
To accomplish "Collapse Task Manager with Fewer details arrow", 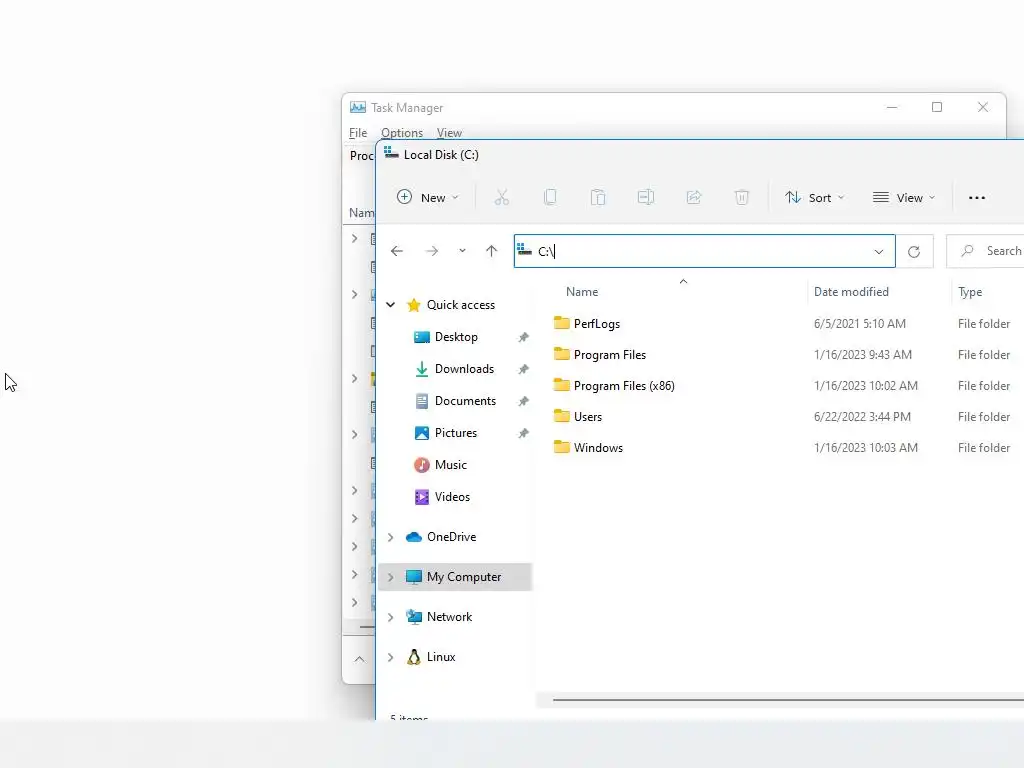I will coord(359,659).
